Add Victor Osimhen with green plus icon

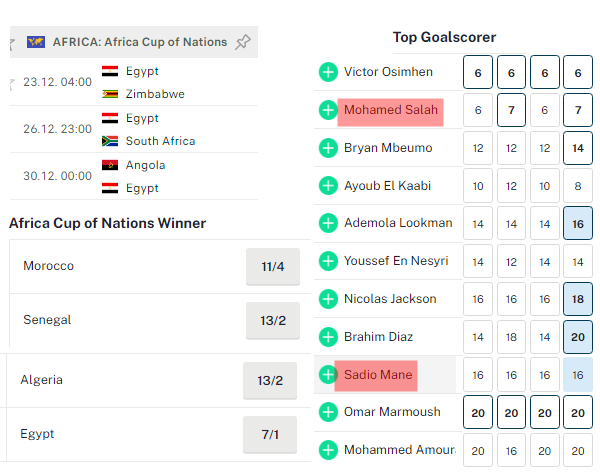click(328, 72)
